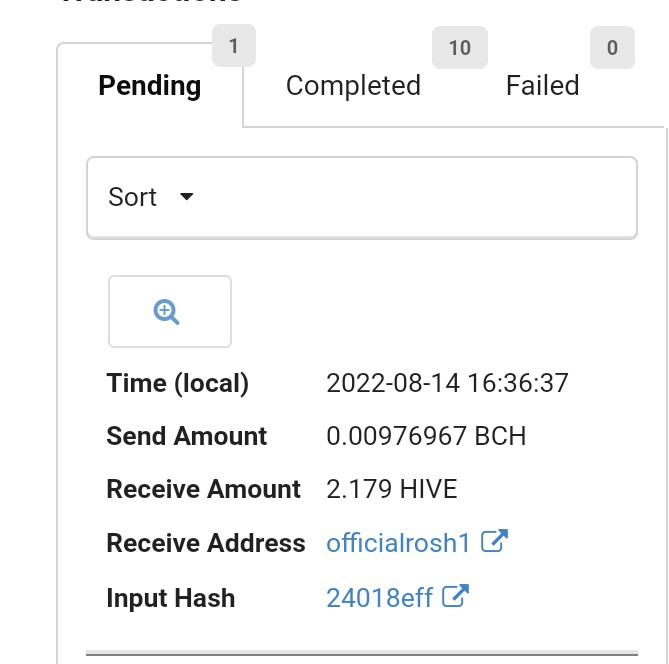669x664 pixels.
Task: Click the magnifier zoom-in icon
Action: (x=166, y=312)
